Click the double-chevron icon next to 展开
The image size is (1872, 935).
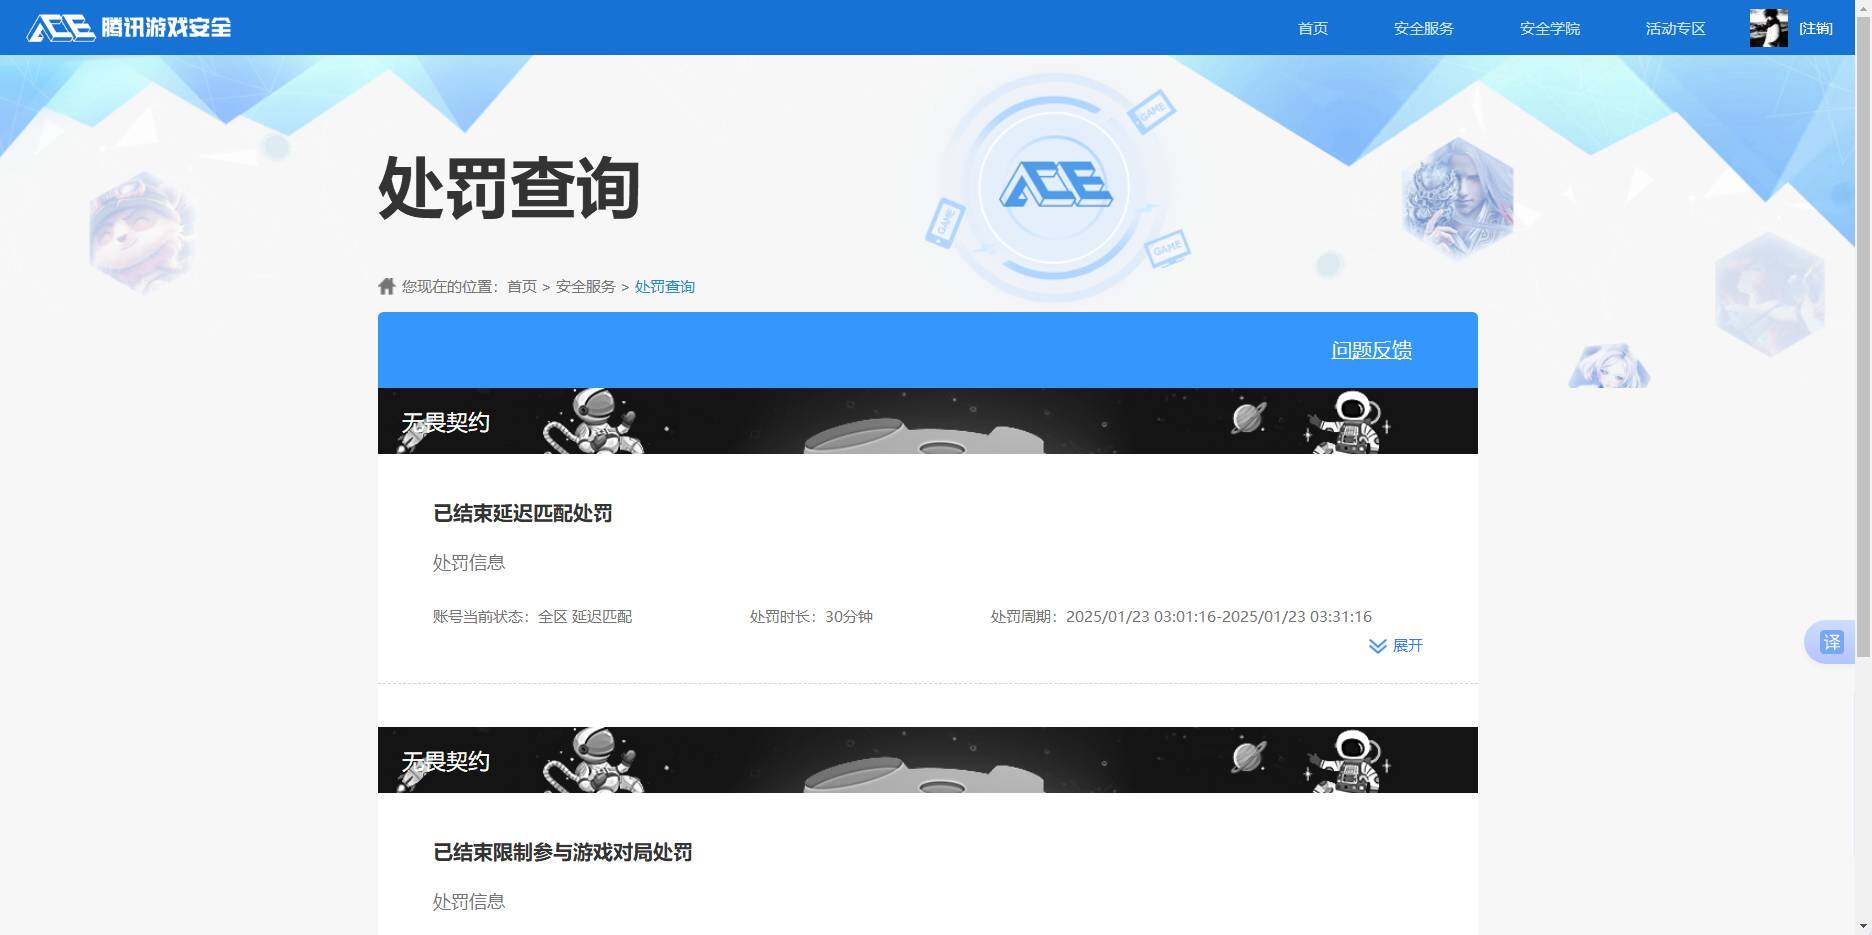pos(1377,646)
